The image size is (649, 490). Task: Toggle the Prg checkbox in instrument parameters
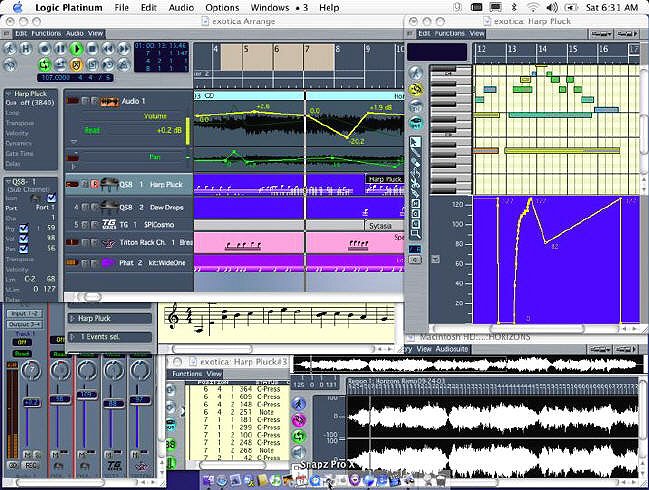point(24,228)
